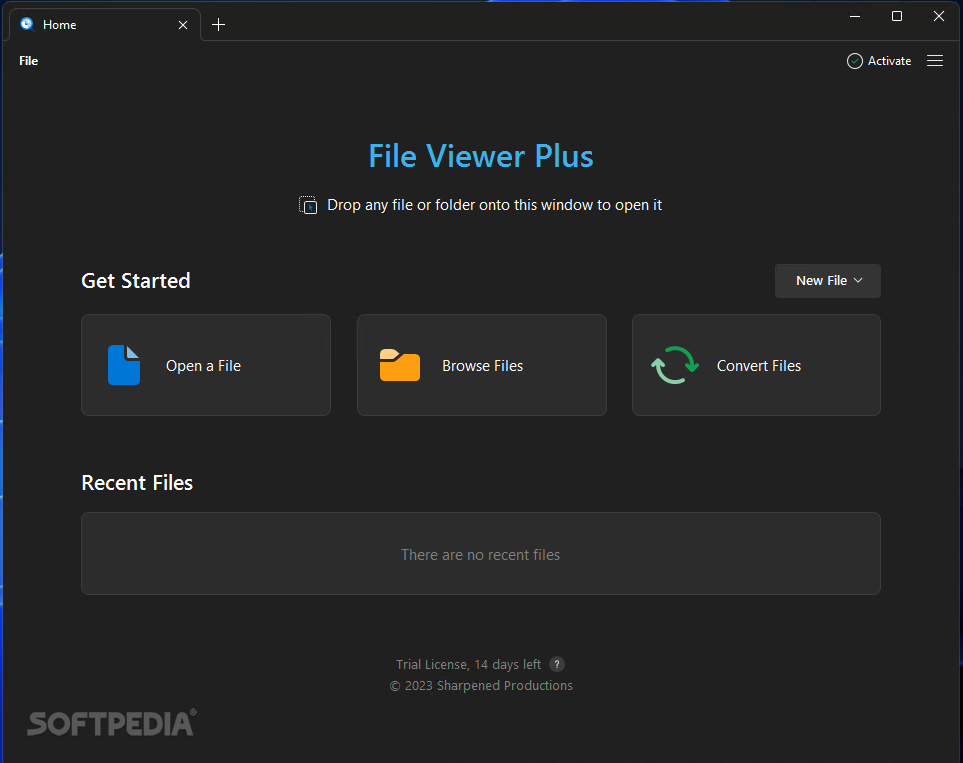This screenshot has width=963, height=763.
Task: Click the 'There are no recent files' text
Action: (x=480, y=555)
